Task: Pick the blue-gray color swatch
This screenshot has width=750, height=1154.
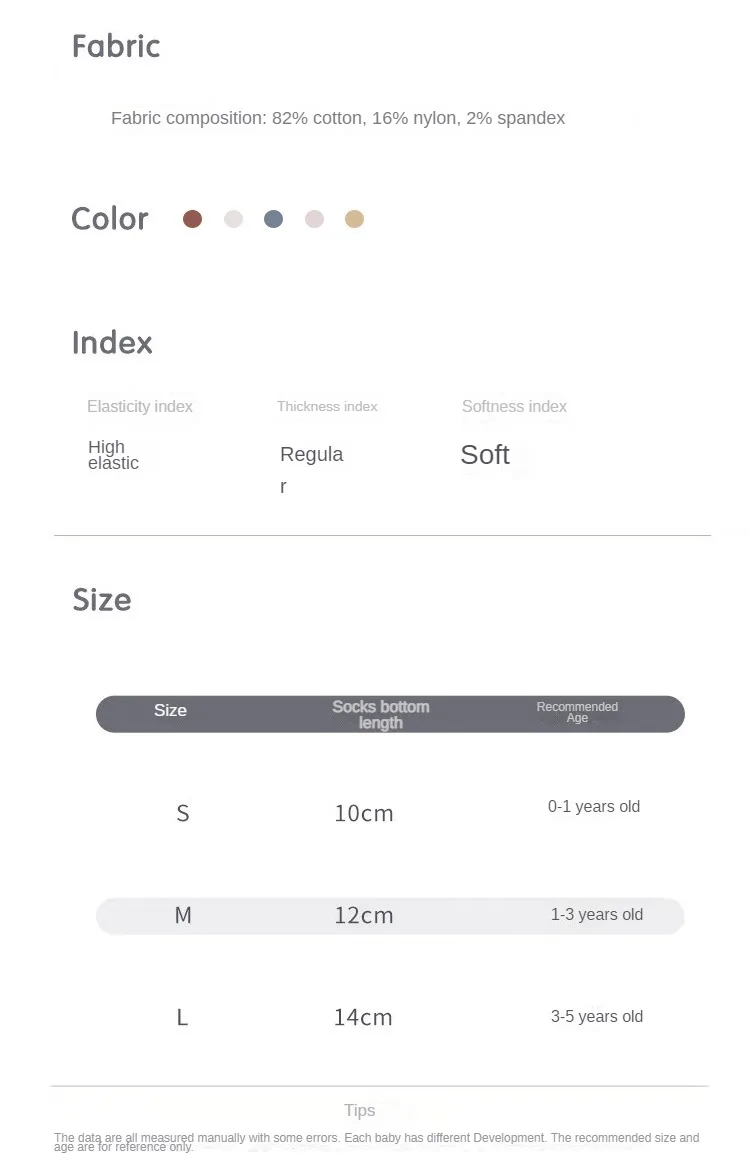Action: 274,219
